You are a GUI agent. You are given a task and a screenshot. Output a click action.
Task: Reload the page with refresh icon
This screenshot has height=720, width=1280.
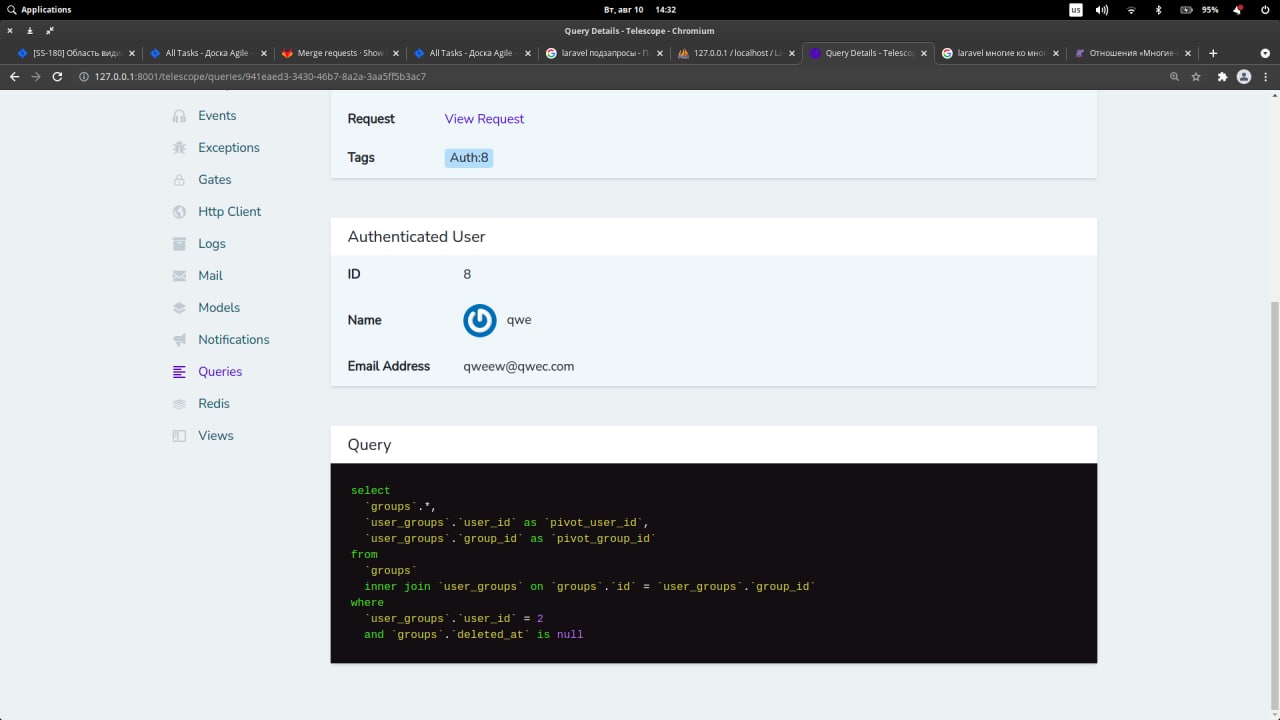click(57, 76)
